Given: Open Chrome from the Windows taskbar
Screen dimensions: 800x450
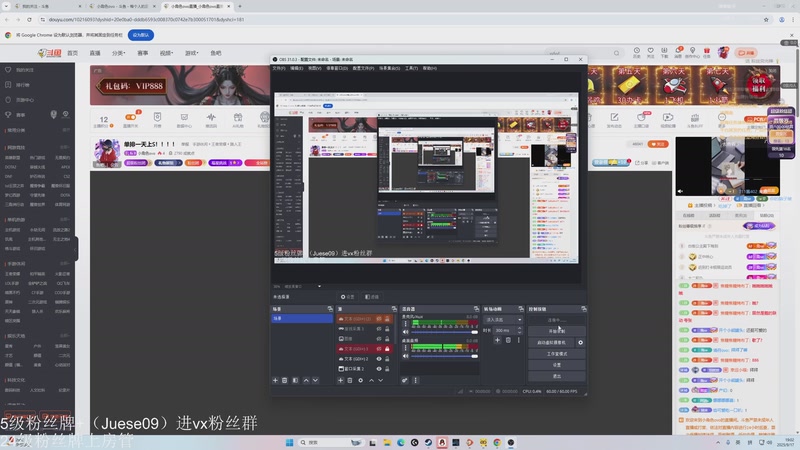Looking at the screenshot, I should coord(496,442).
